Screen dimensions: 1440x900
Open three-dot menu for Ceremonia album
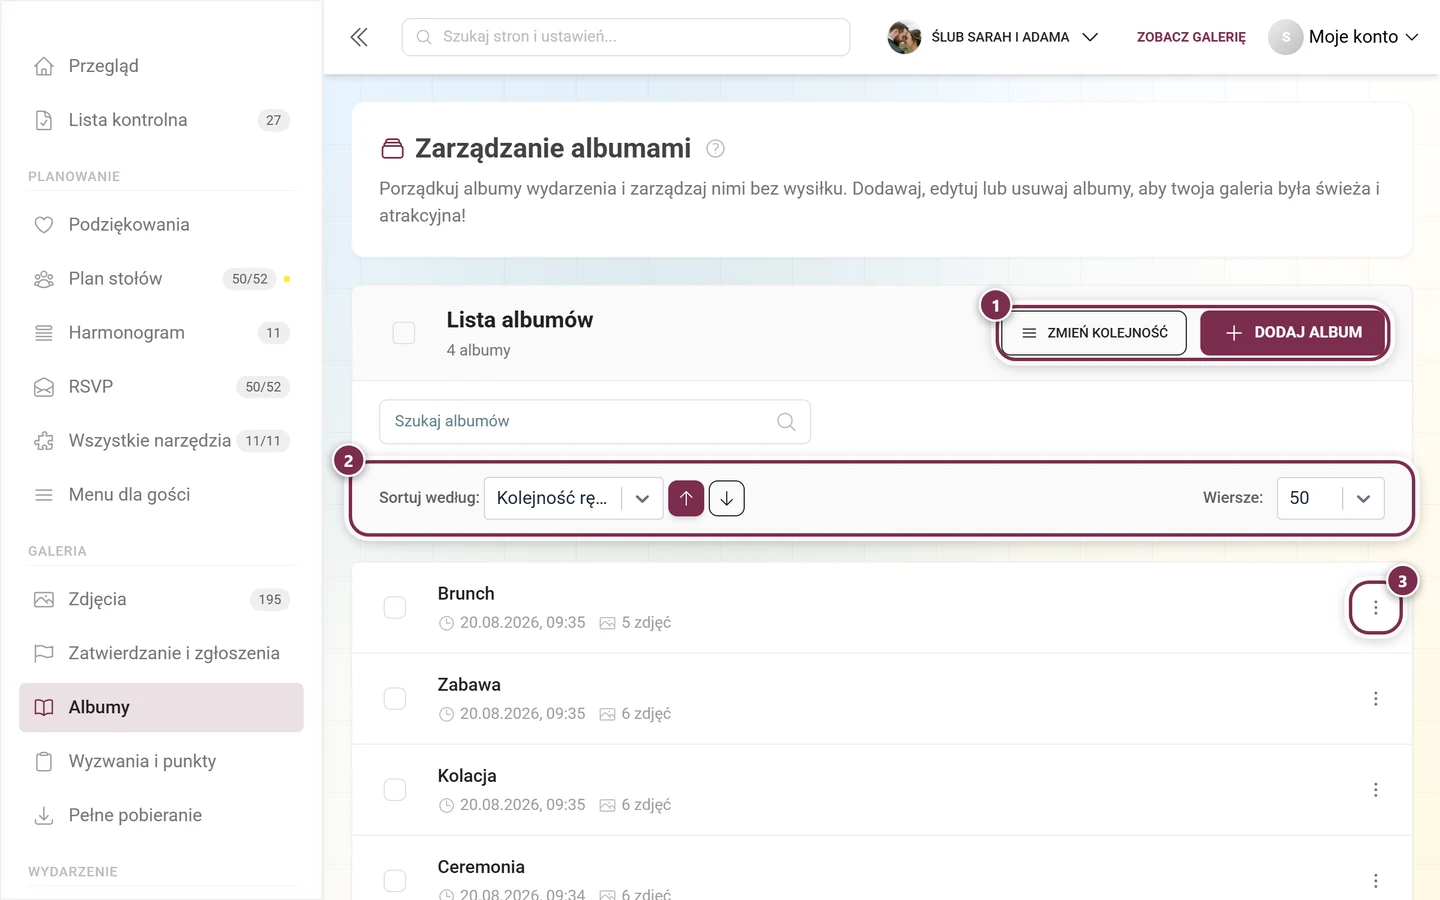point(1376,881)
